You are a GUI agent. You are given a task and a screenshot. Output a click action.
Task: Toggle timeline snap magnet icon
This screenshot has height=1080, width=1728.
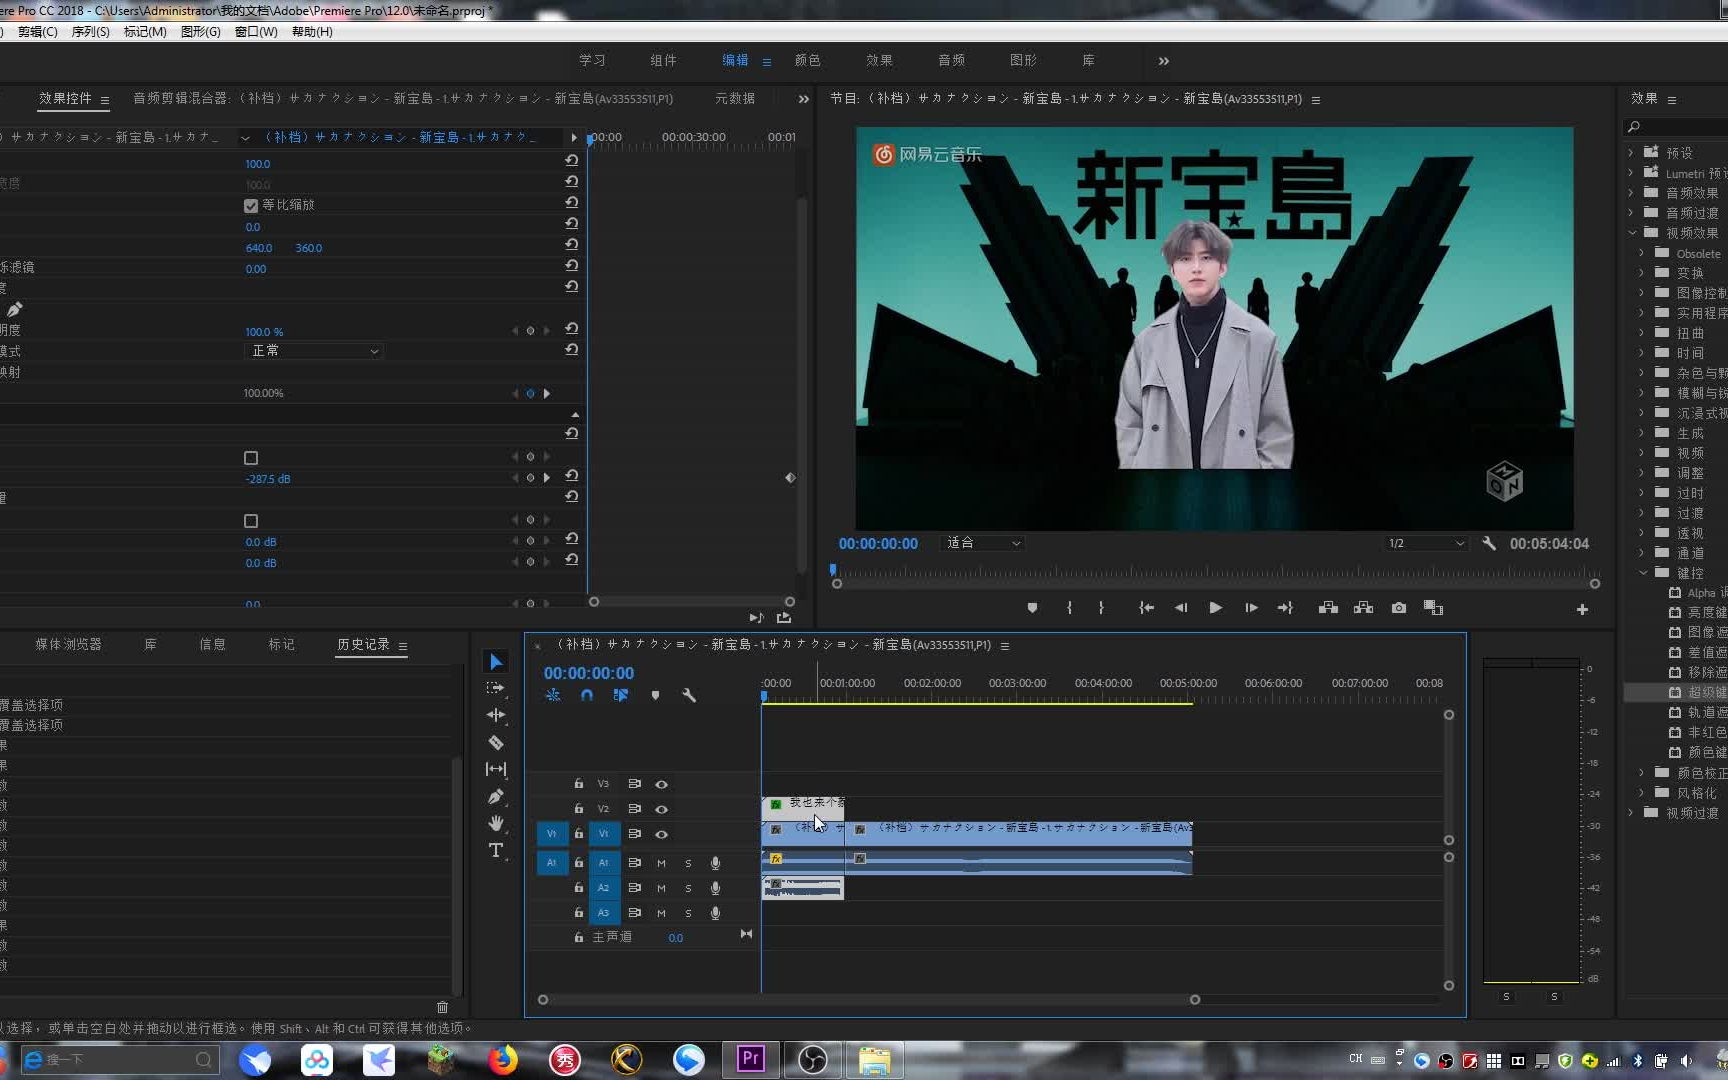[587, 695]
